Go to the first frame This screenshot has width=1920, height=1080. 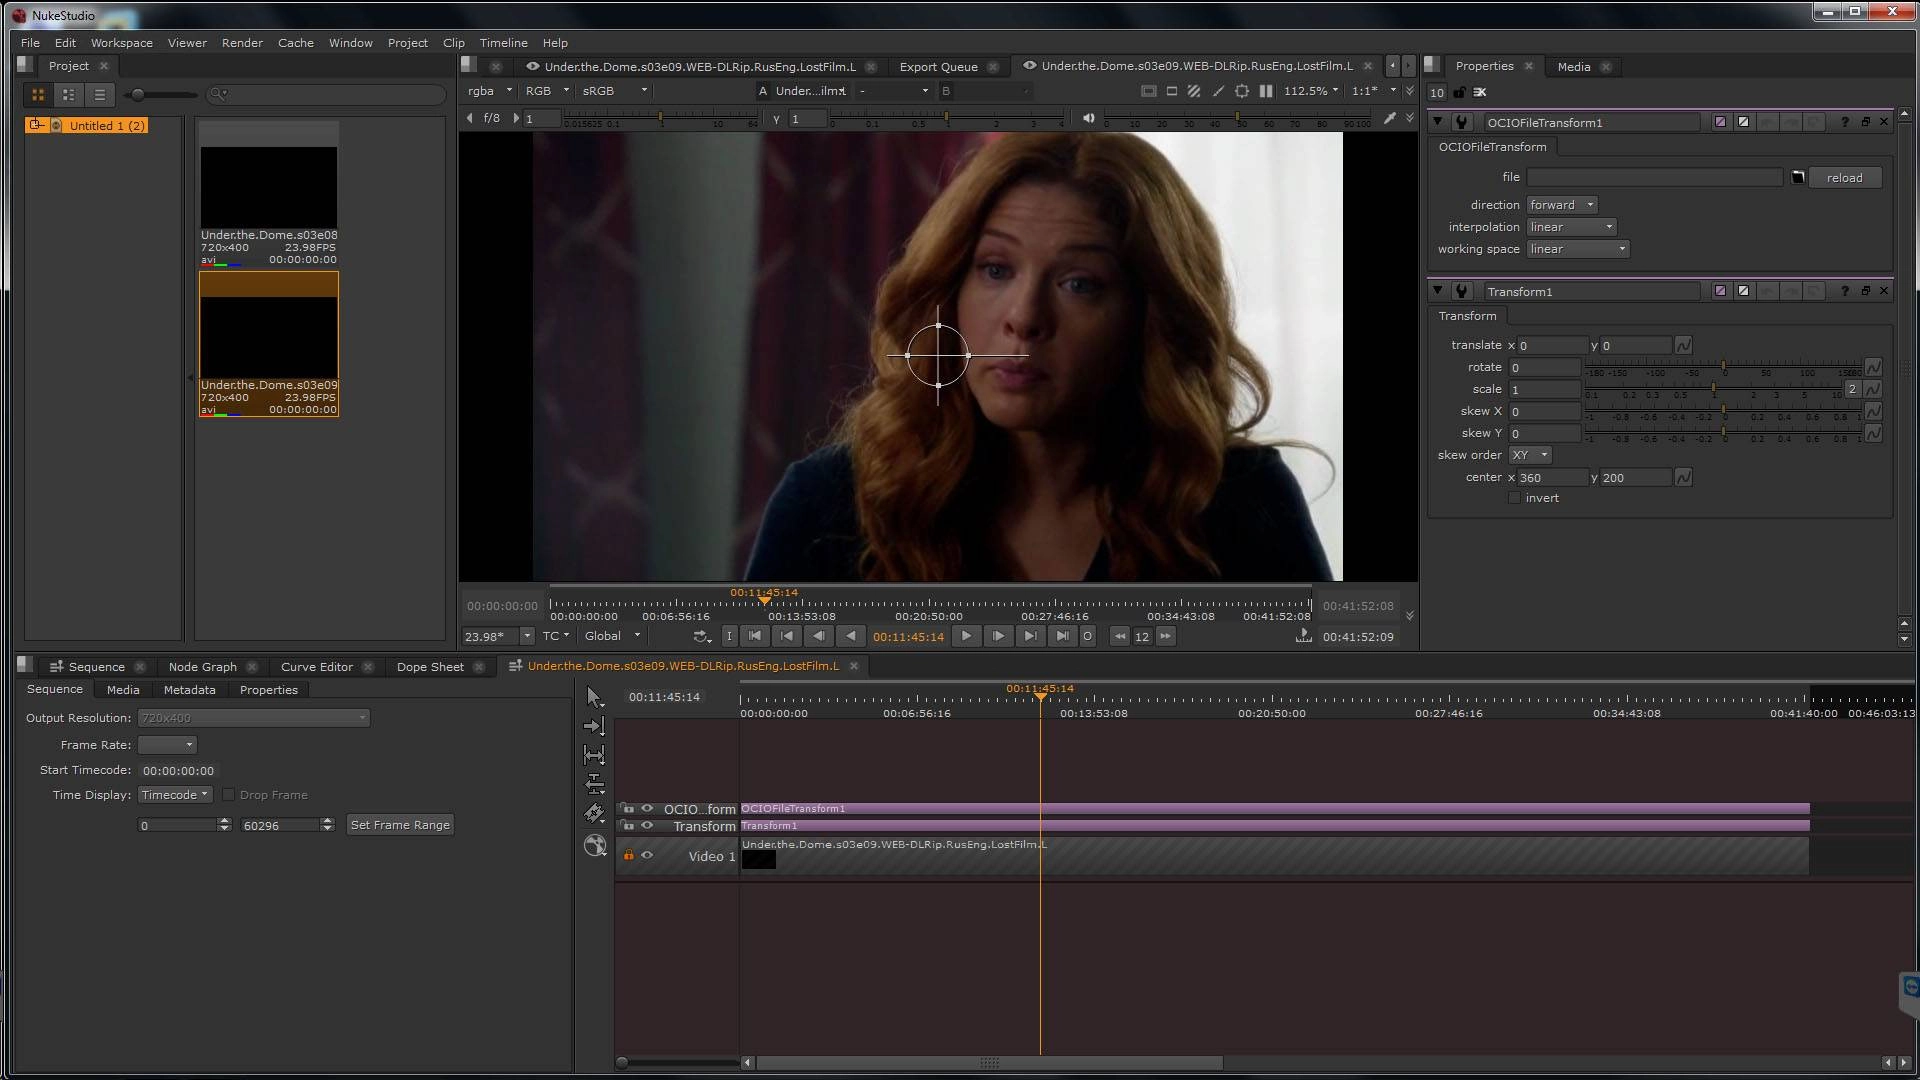click(755, 636)
